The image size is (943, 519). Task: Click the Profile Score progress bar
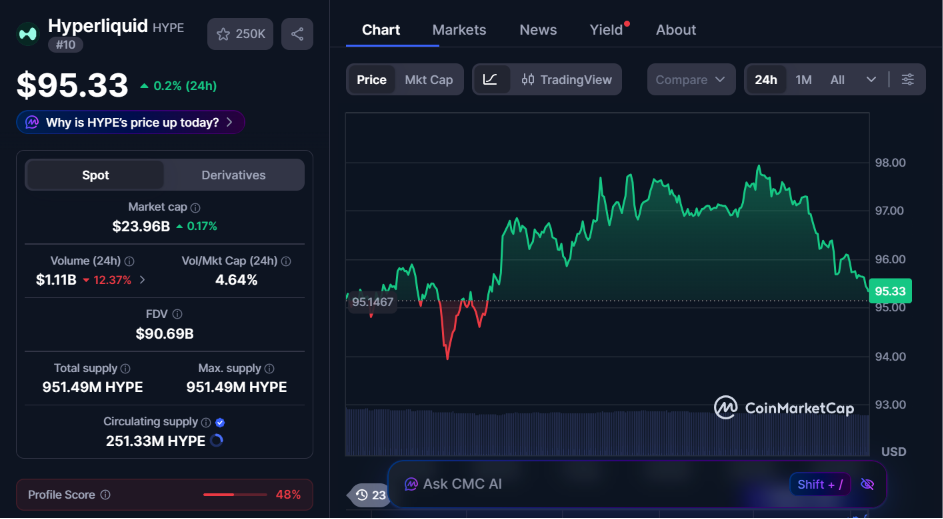click(x=235, y=495)
